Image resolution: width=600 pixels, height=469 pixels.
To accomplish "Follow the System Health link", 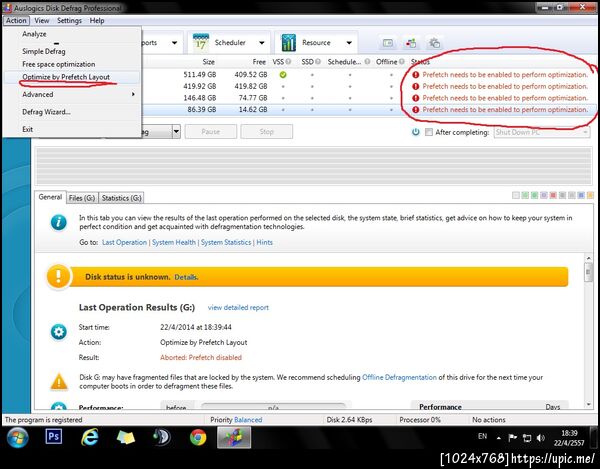I will coord(174,242).
